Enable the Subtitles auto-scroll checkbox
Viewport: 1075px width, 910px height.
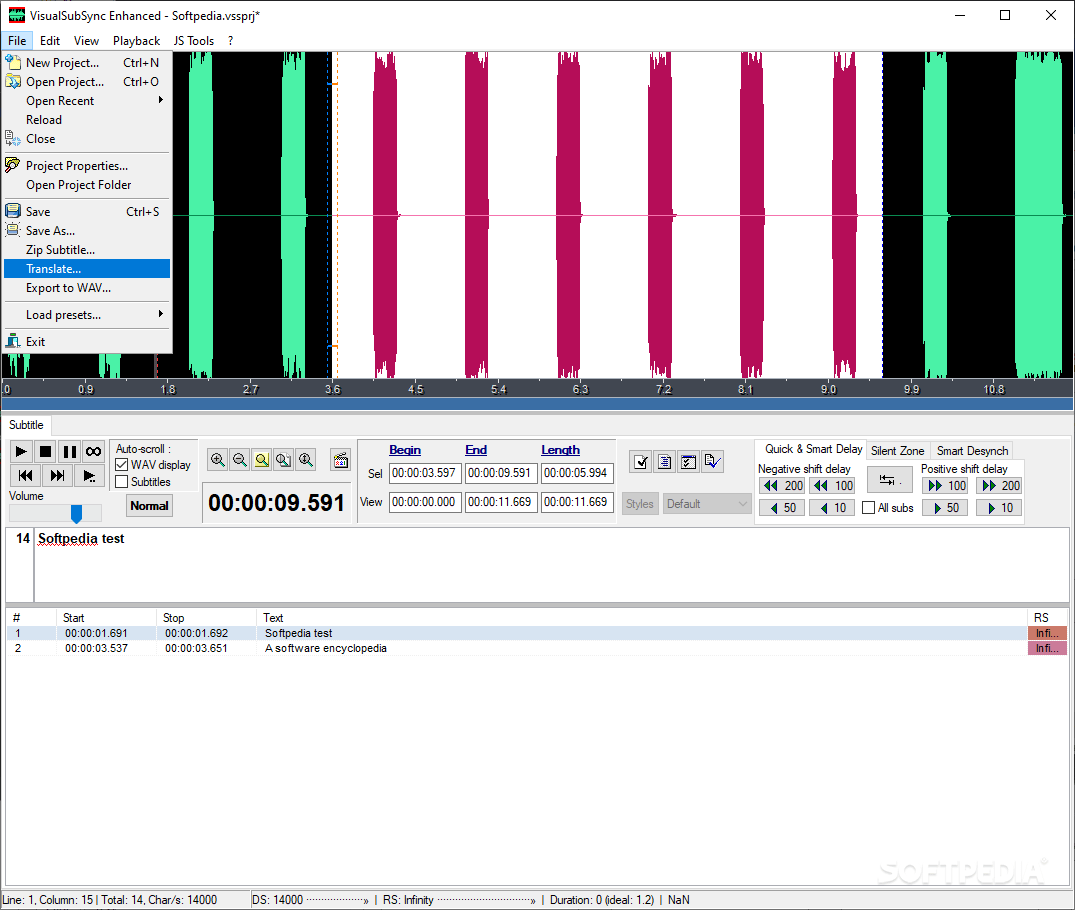pos(121,481)
